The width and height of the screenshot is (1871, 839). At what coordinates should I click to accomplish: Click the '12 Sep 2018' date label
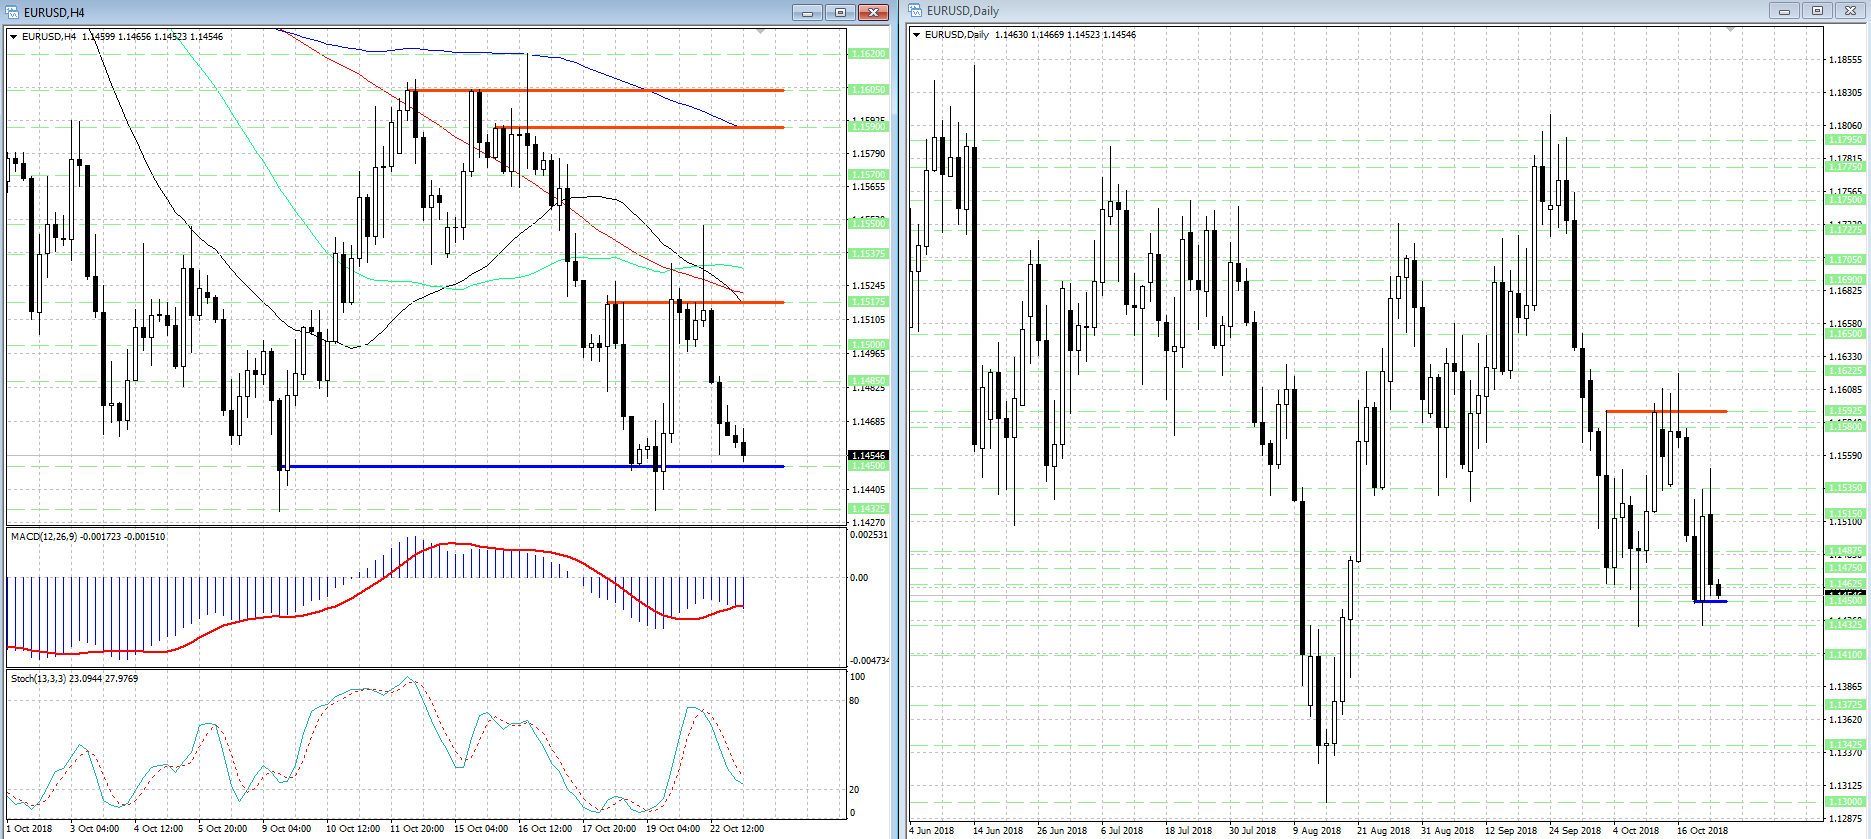pos(1511,831)
